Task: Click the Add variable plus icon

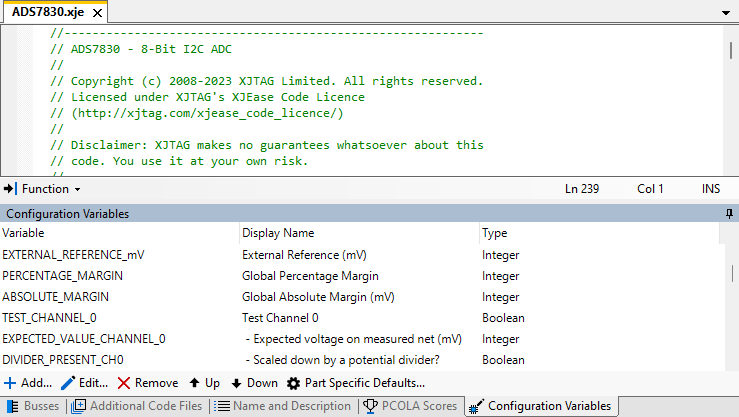Action: 10,383
